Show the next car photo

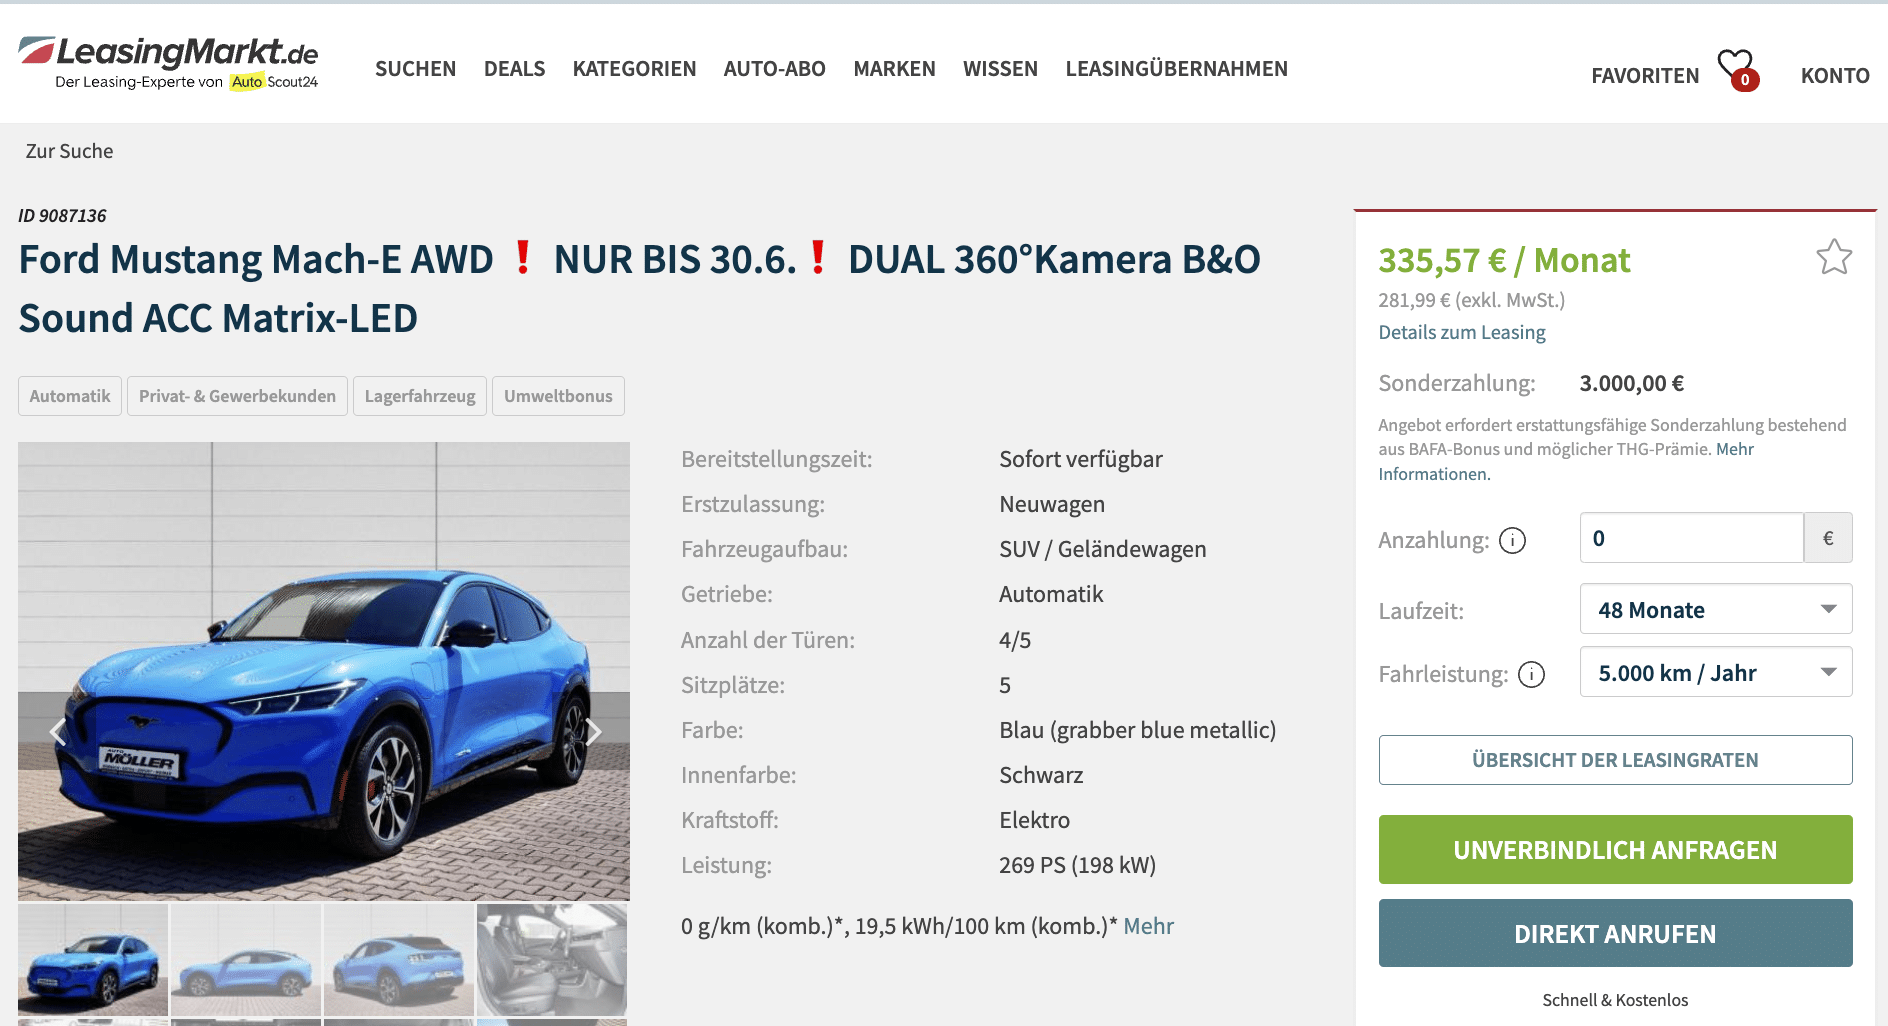[x=593, y=732]
